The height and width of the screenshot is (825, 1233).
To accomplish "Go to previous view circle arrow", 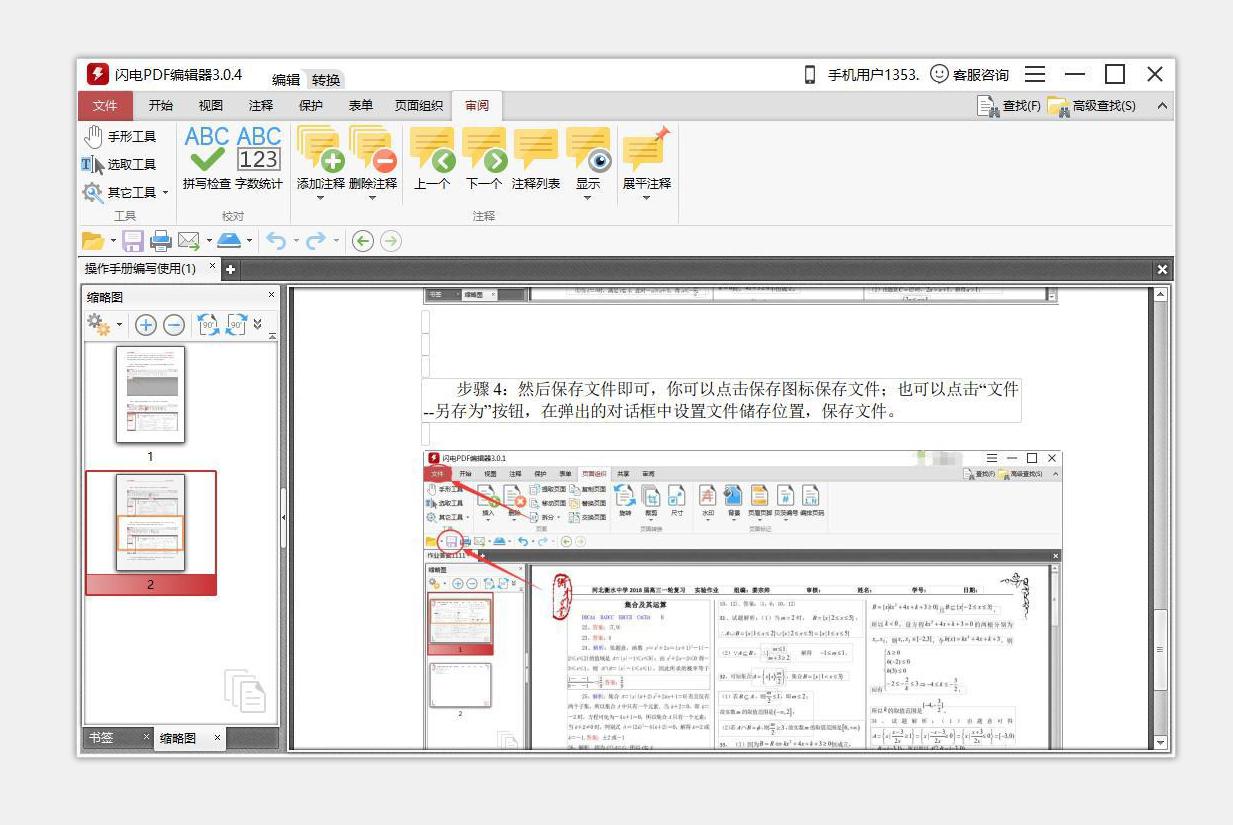I will click(x=363, y=241).
